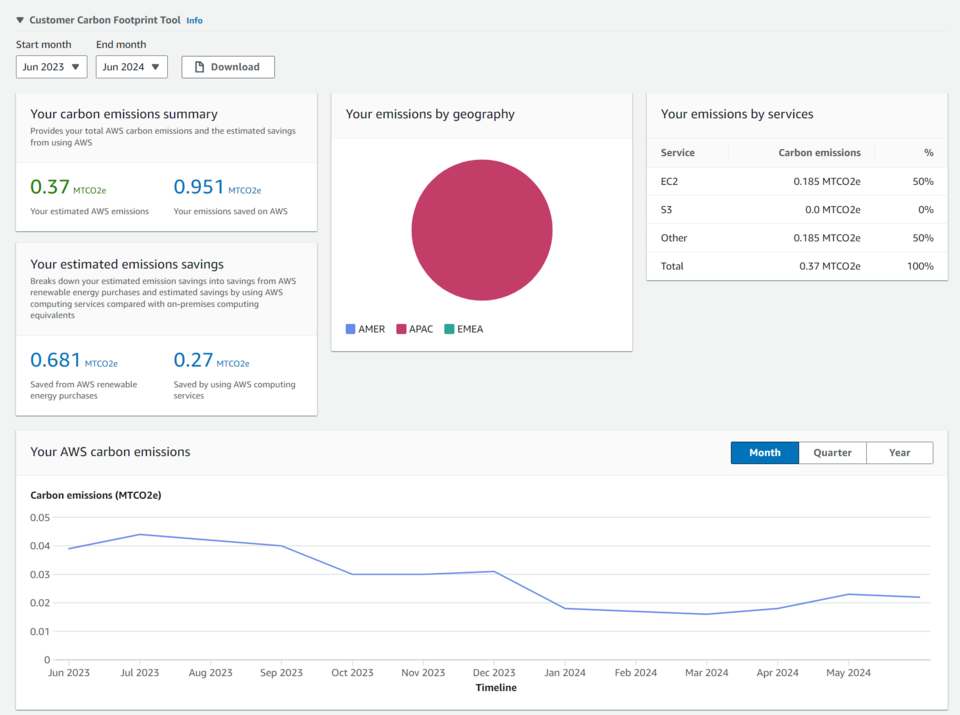This screenshot has width=960, height=715.
Task: Click the Download button
Action: tap(228, 67)
